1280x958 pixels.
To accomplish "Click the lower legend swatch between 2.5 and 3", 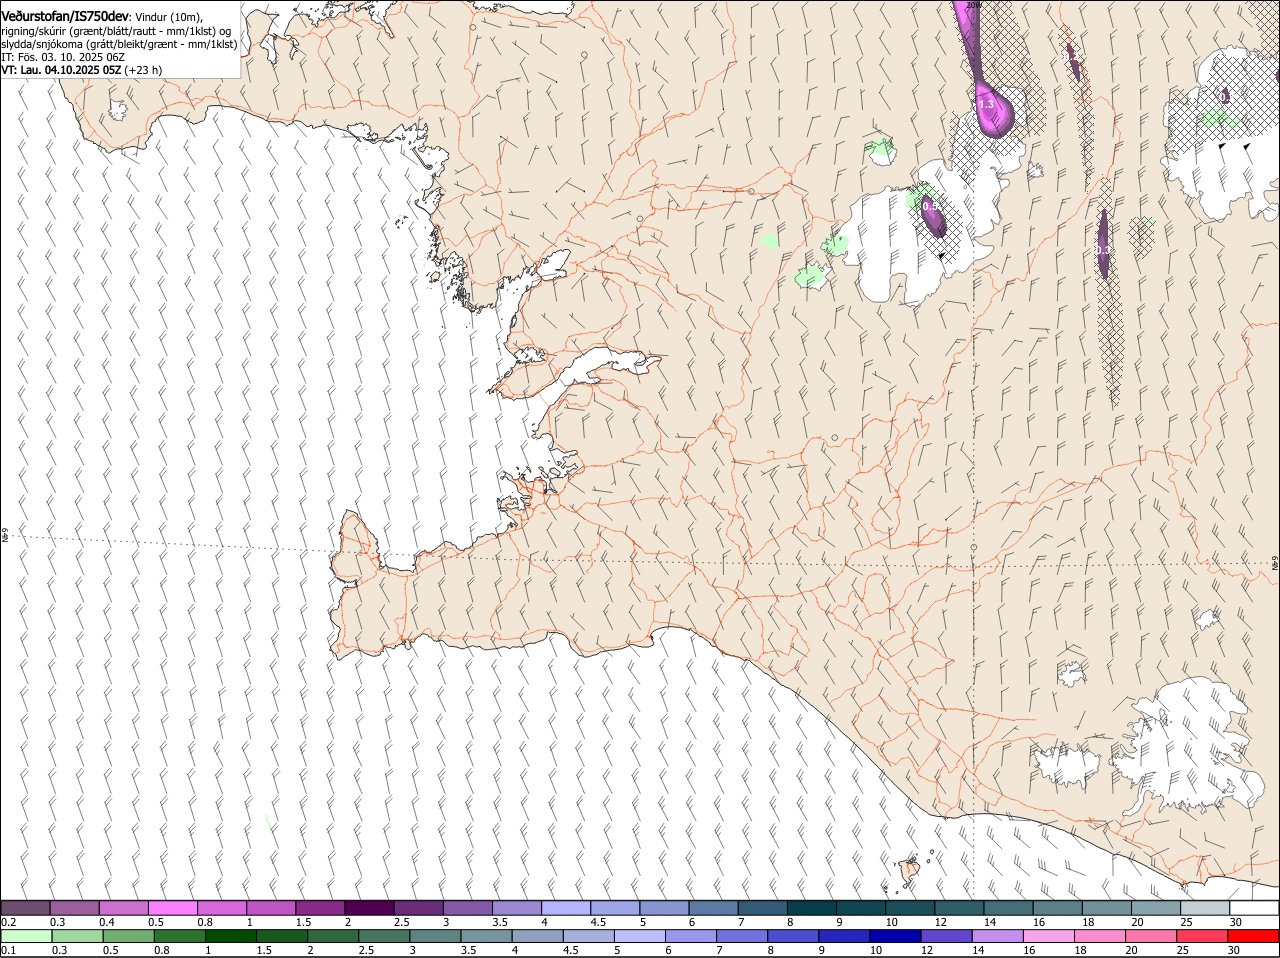I will (384, 937).
